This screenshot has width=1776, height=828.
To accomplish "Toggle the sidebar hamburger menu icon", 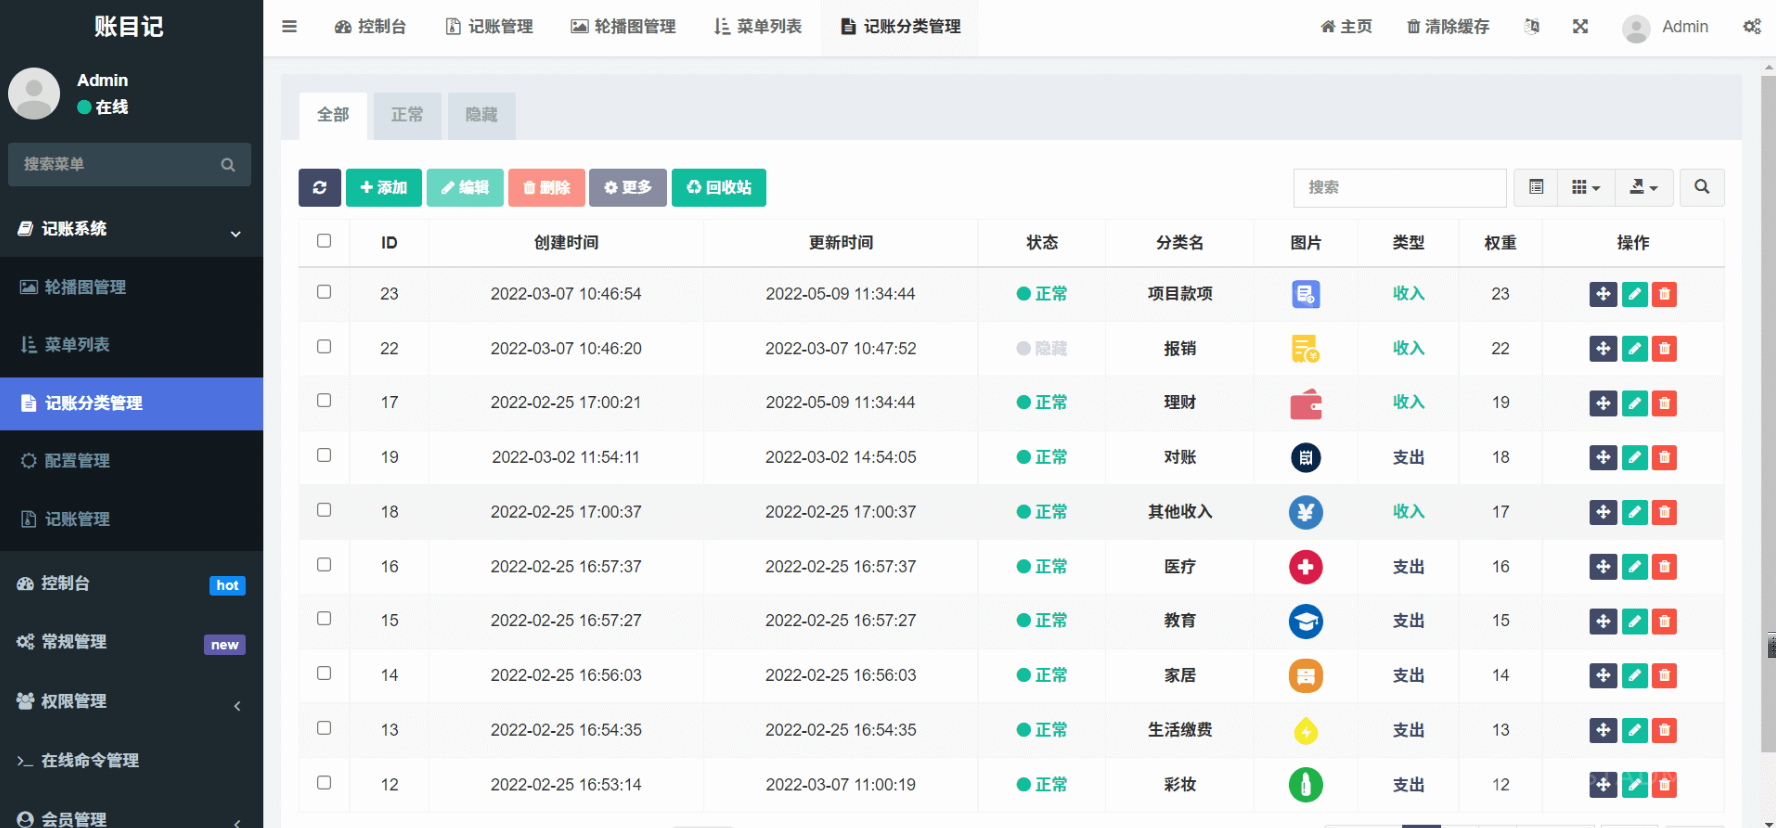I will coord(289,27).
